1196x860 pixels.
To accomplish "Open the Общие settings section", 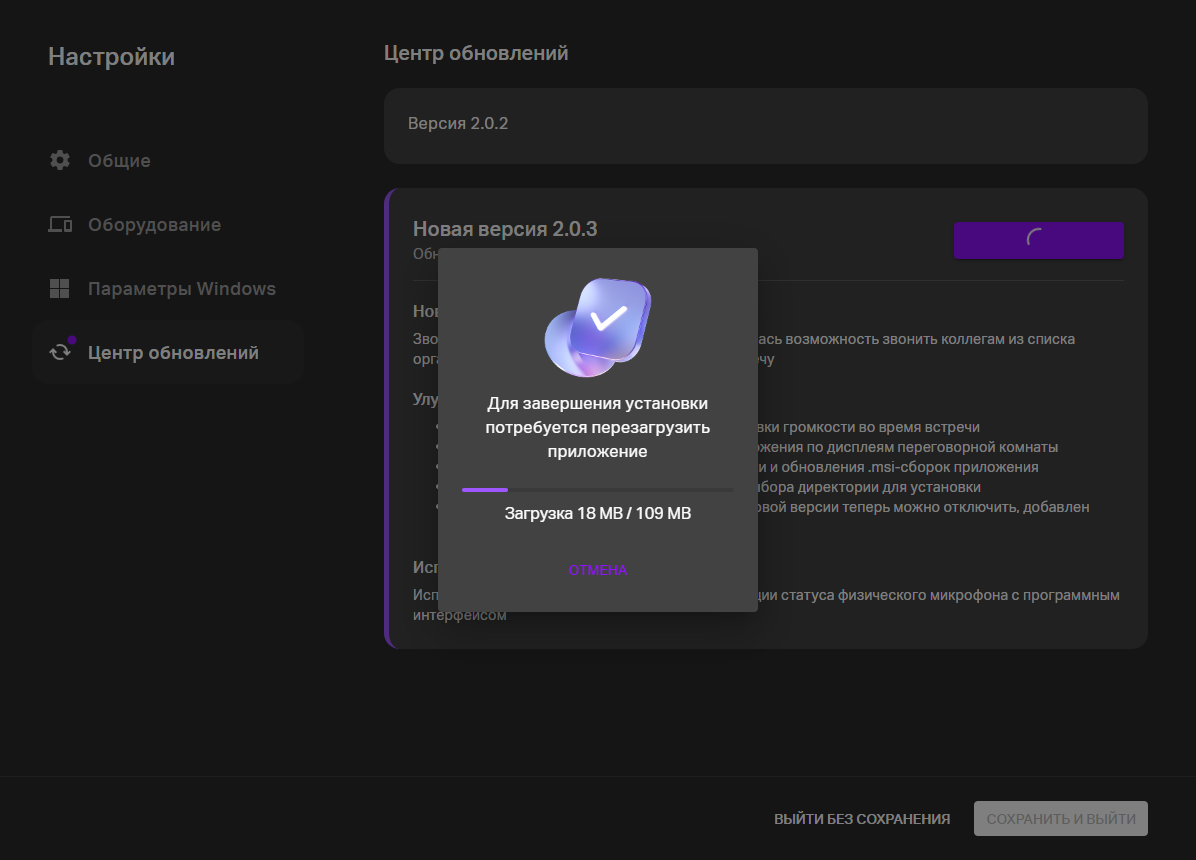I will [119, 161].
